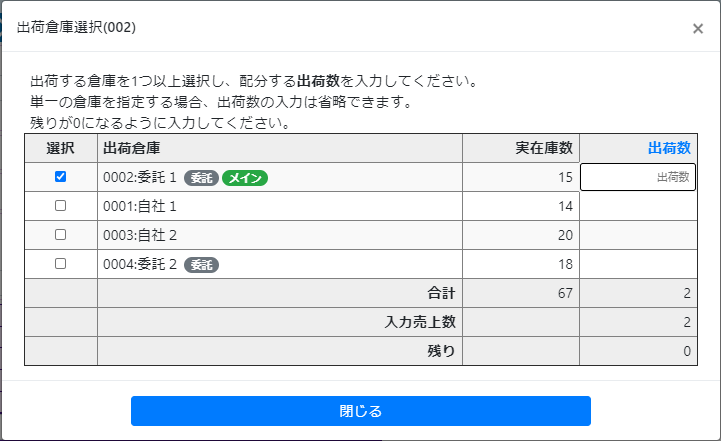Click the 出荷数 input field

[x=638, y=177]
